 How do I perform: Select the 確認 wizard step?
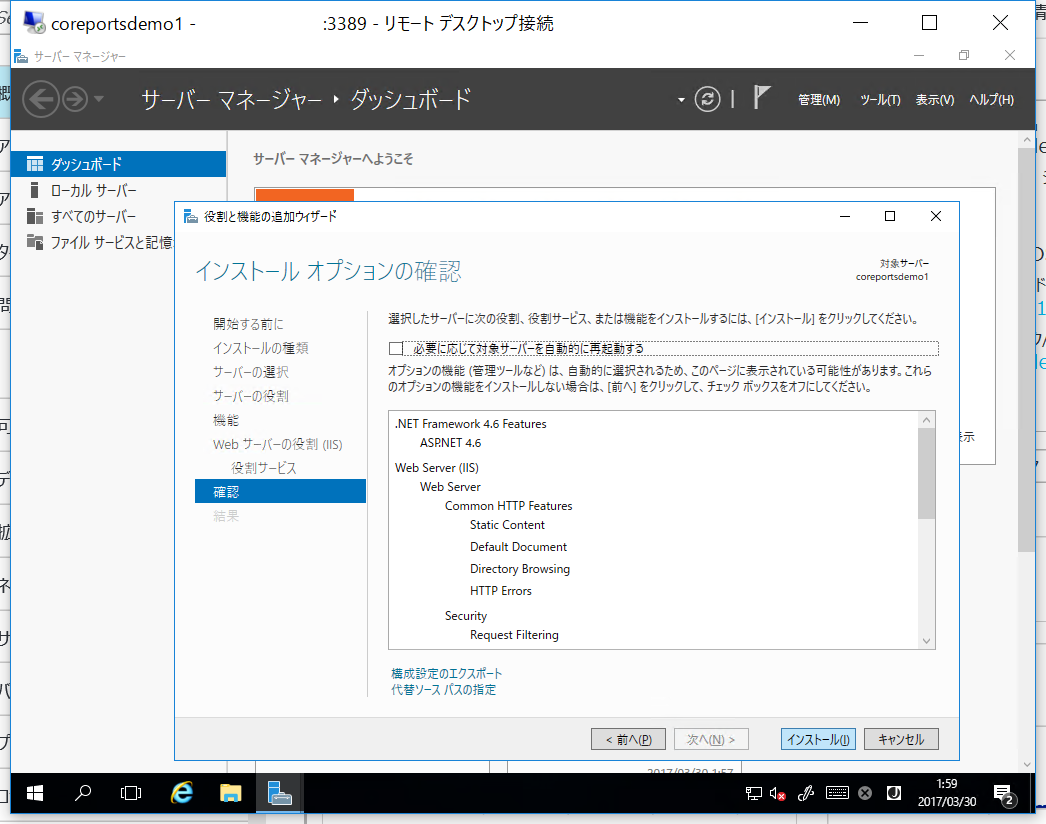tap(280, 491)
